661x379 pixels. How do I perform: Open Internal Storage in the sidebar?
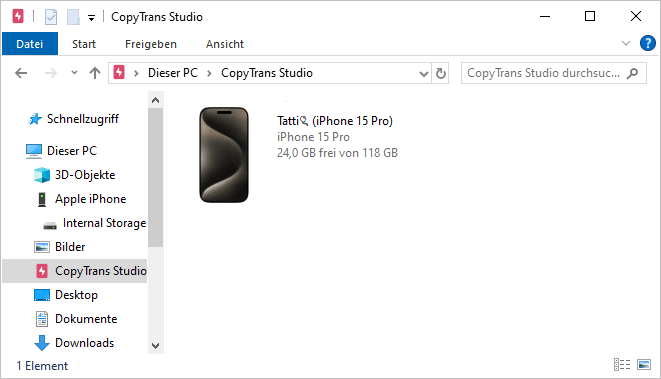click(105, 223)
